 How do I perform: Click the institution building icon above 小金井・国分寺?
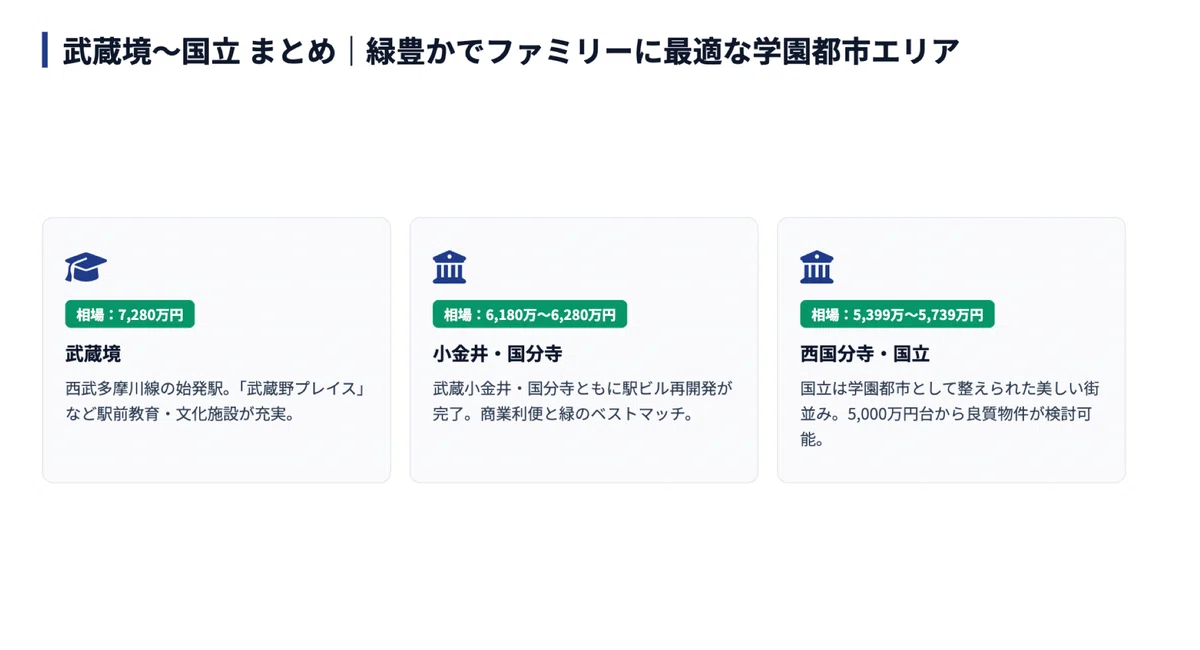point(449,267)
